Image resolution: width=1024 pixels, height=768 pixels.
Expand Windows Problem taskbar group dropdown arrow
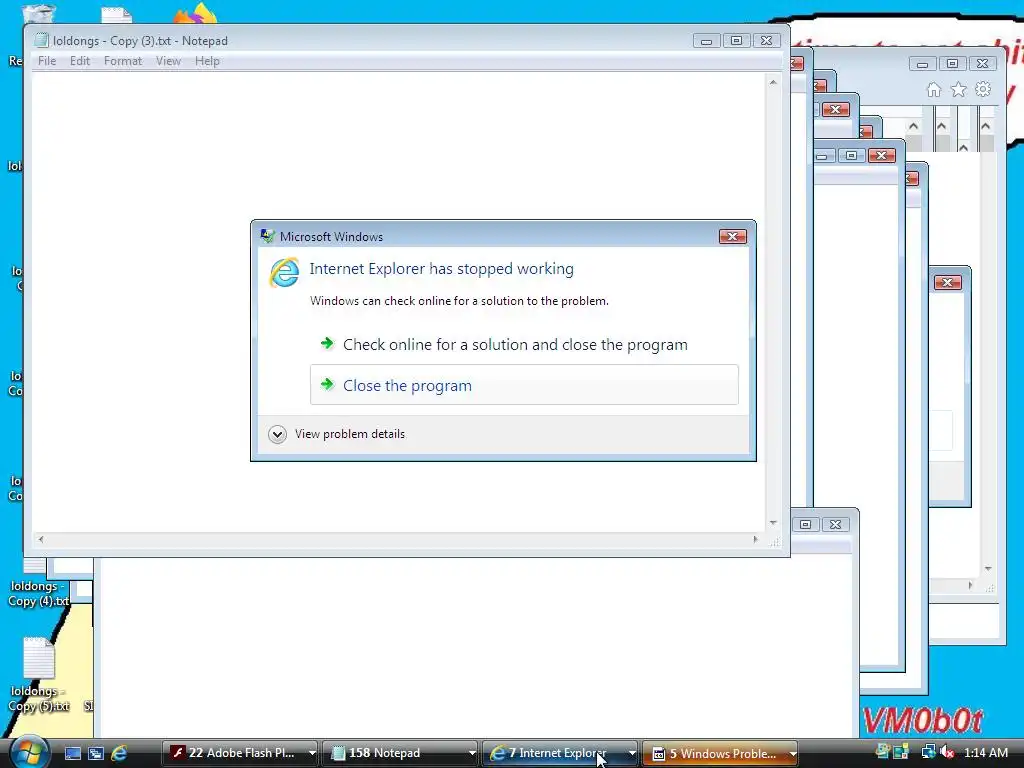[792, 753]
